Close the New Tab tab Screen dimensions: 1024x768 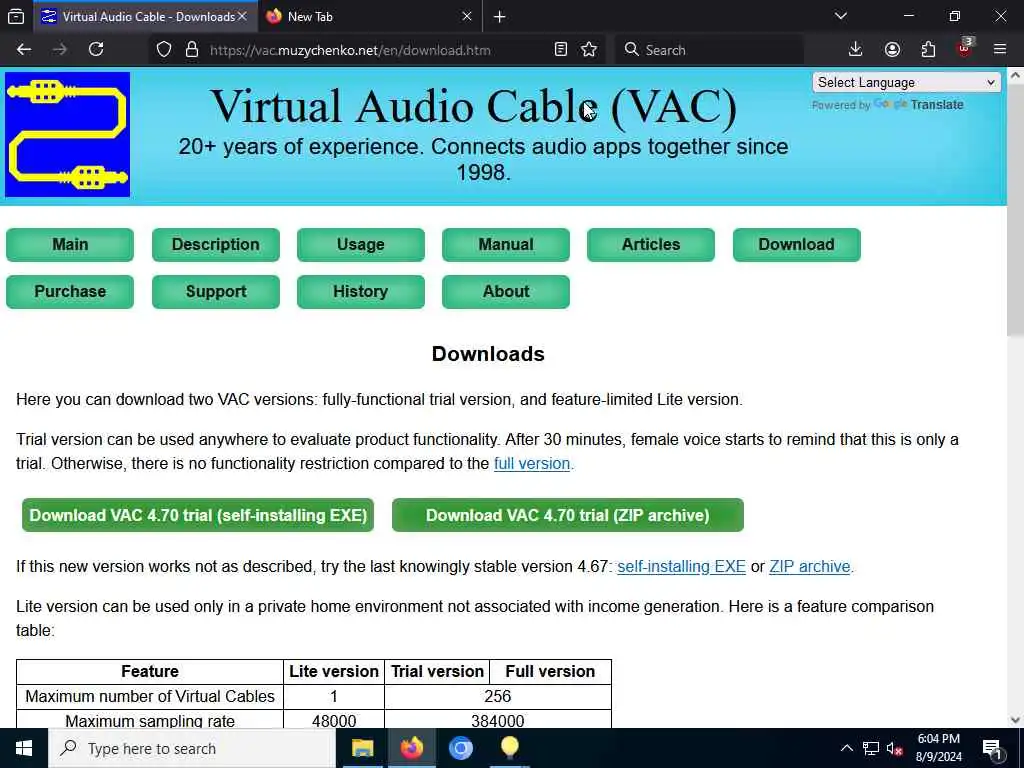tap(467, 16)
